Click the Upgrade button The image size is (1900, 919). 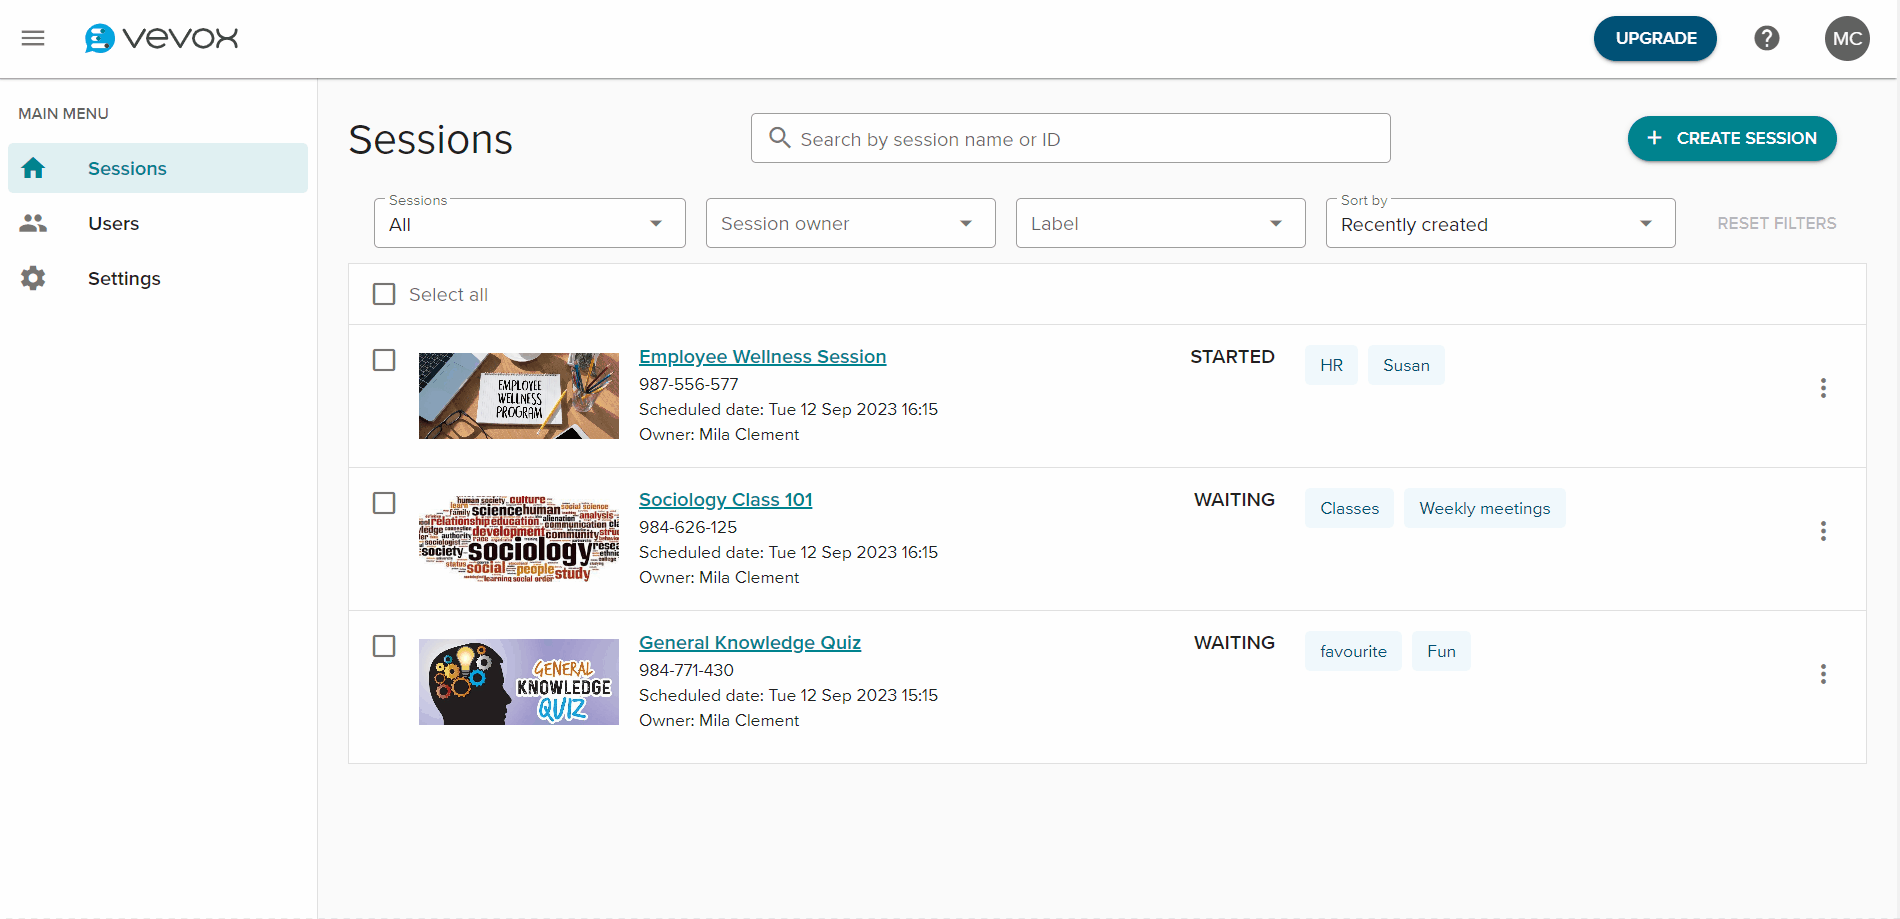point(1654,38)
